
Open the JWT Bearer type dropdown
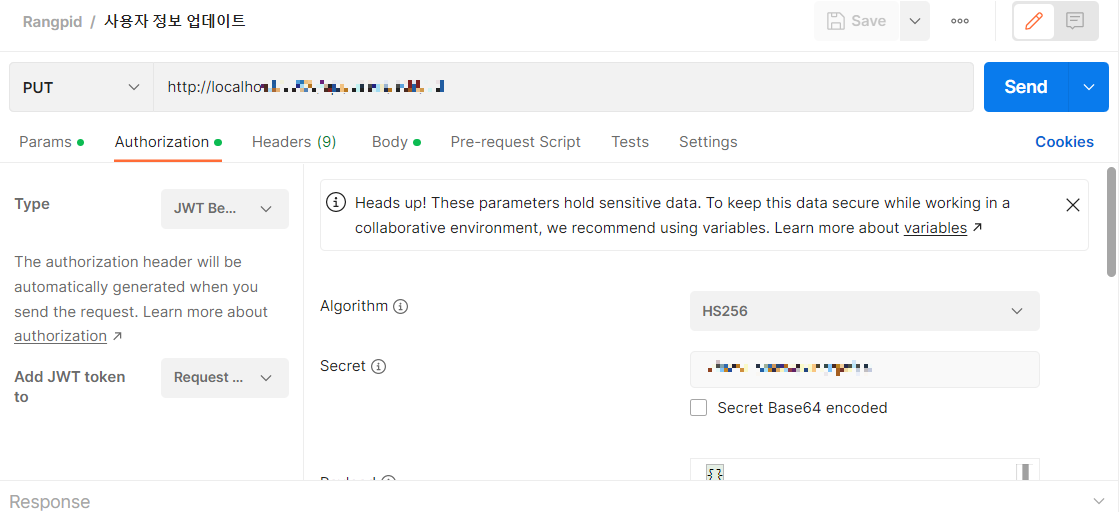coord(224,209)
